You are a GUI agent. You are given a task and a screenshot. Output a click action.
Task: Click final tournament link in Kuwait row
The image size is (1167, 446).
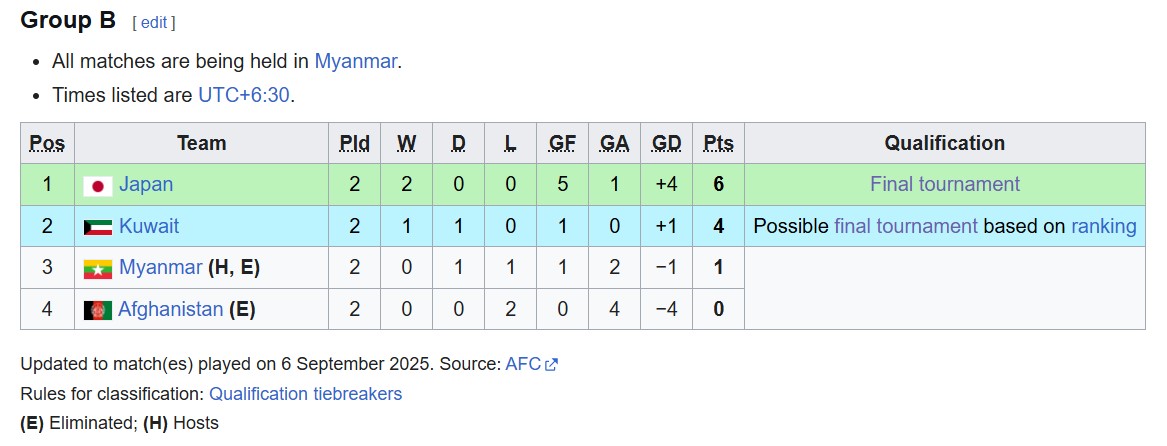(906, 226)
